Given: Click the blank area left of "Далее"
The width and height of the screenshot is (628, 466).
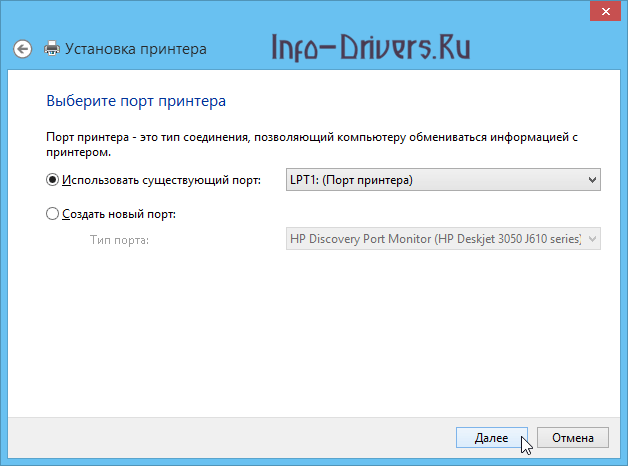Looking at the screenshot, I should [250, 438].
